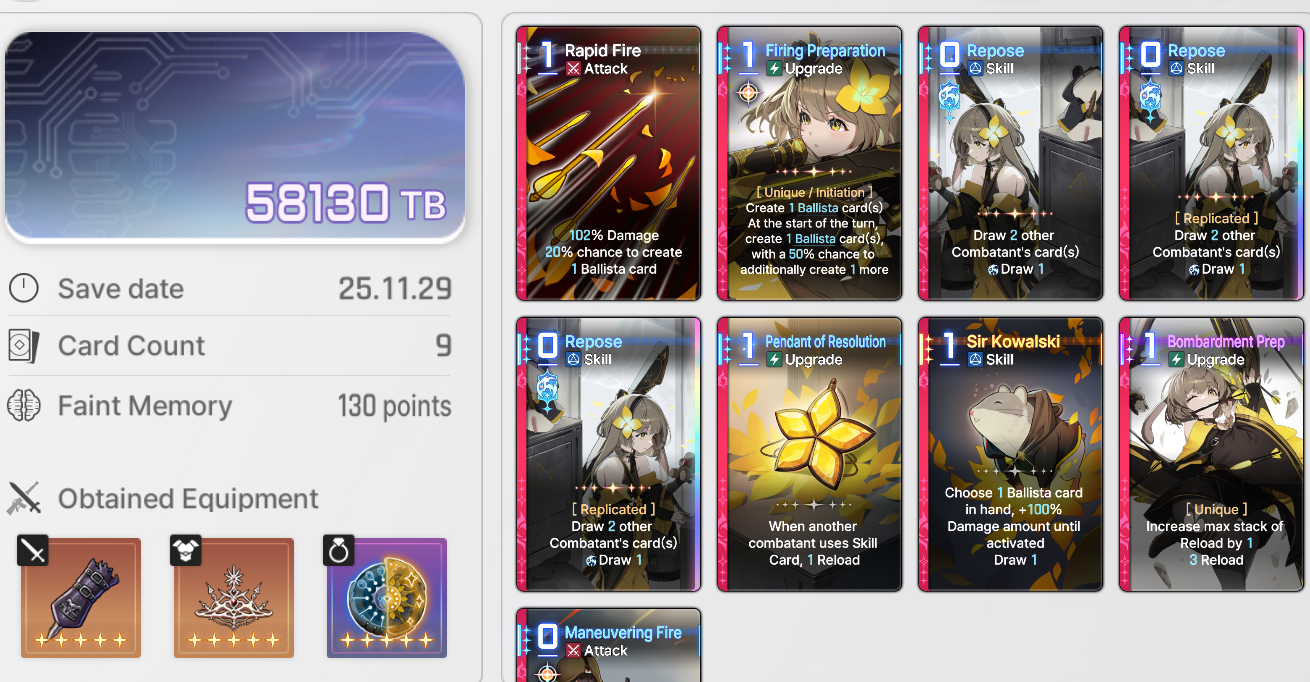
Task: Select the Replicated Repose card in second row
Action: point(608,455)
